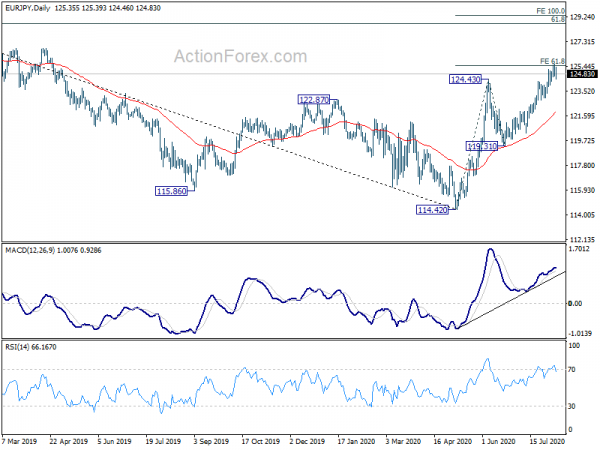Viewport: 600px width, 450px height.
Task: Click the 127.315 price axis value
Action: tap(582, 42)
